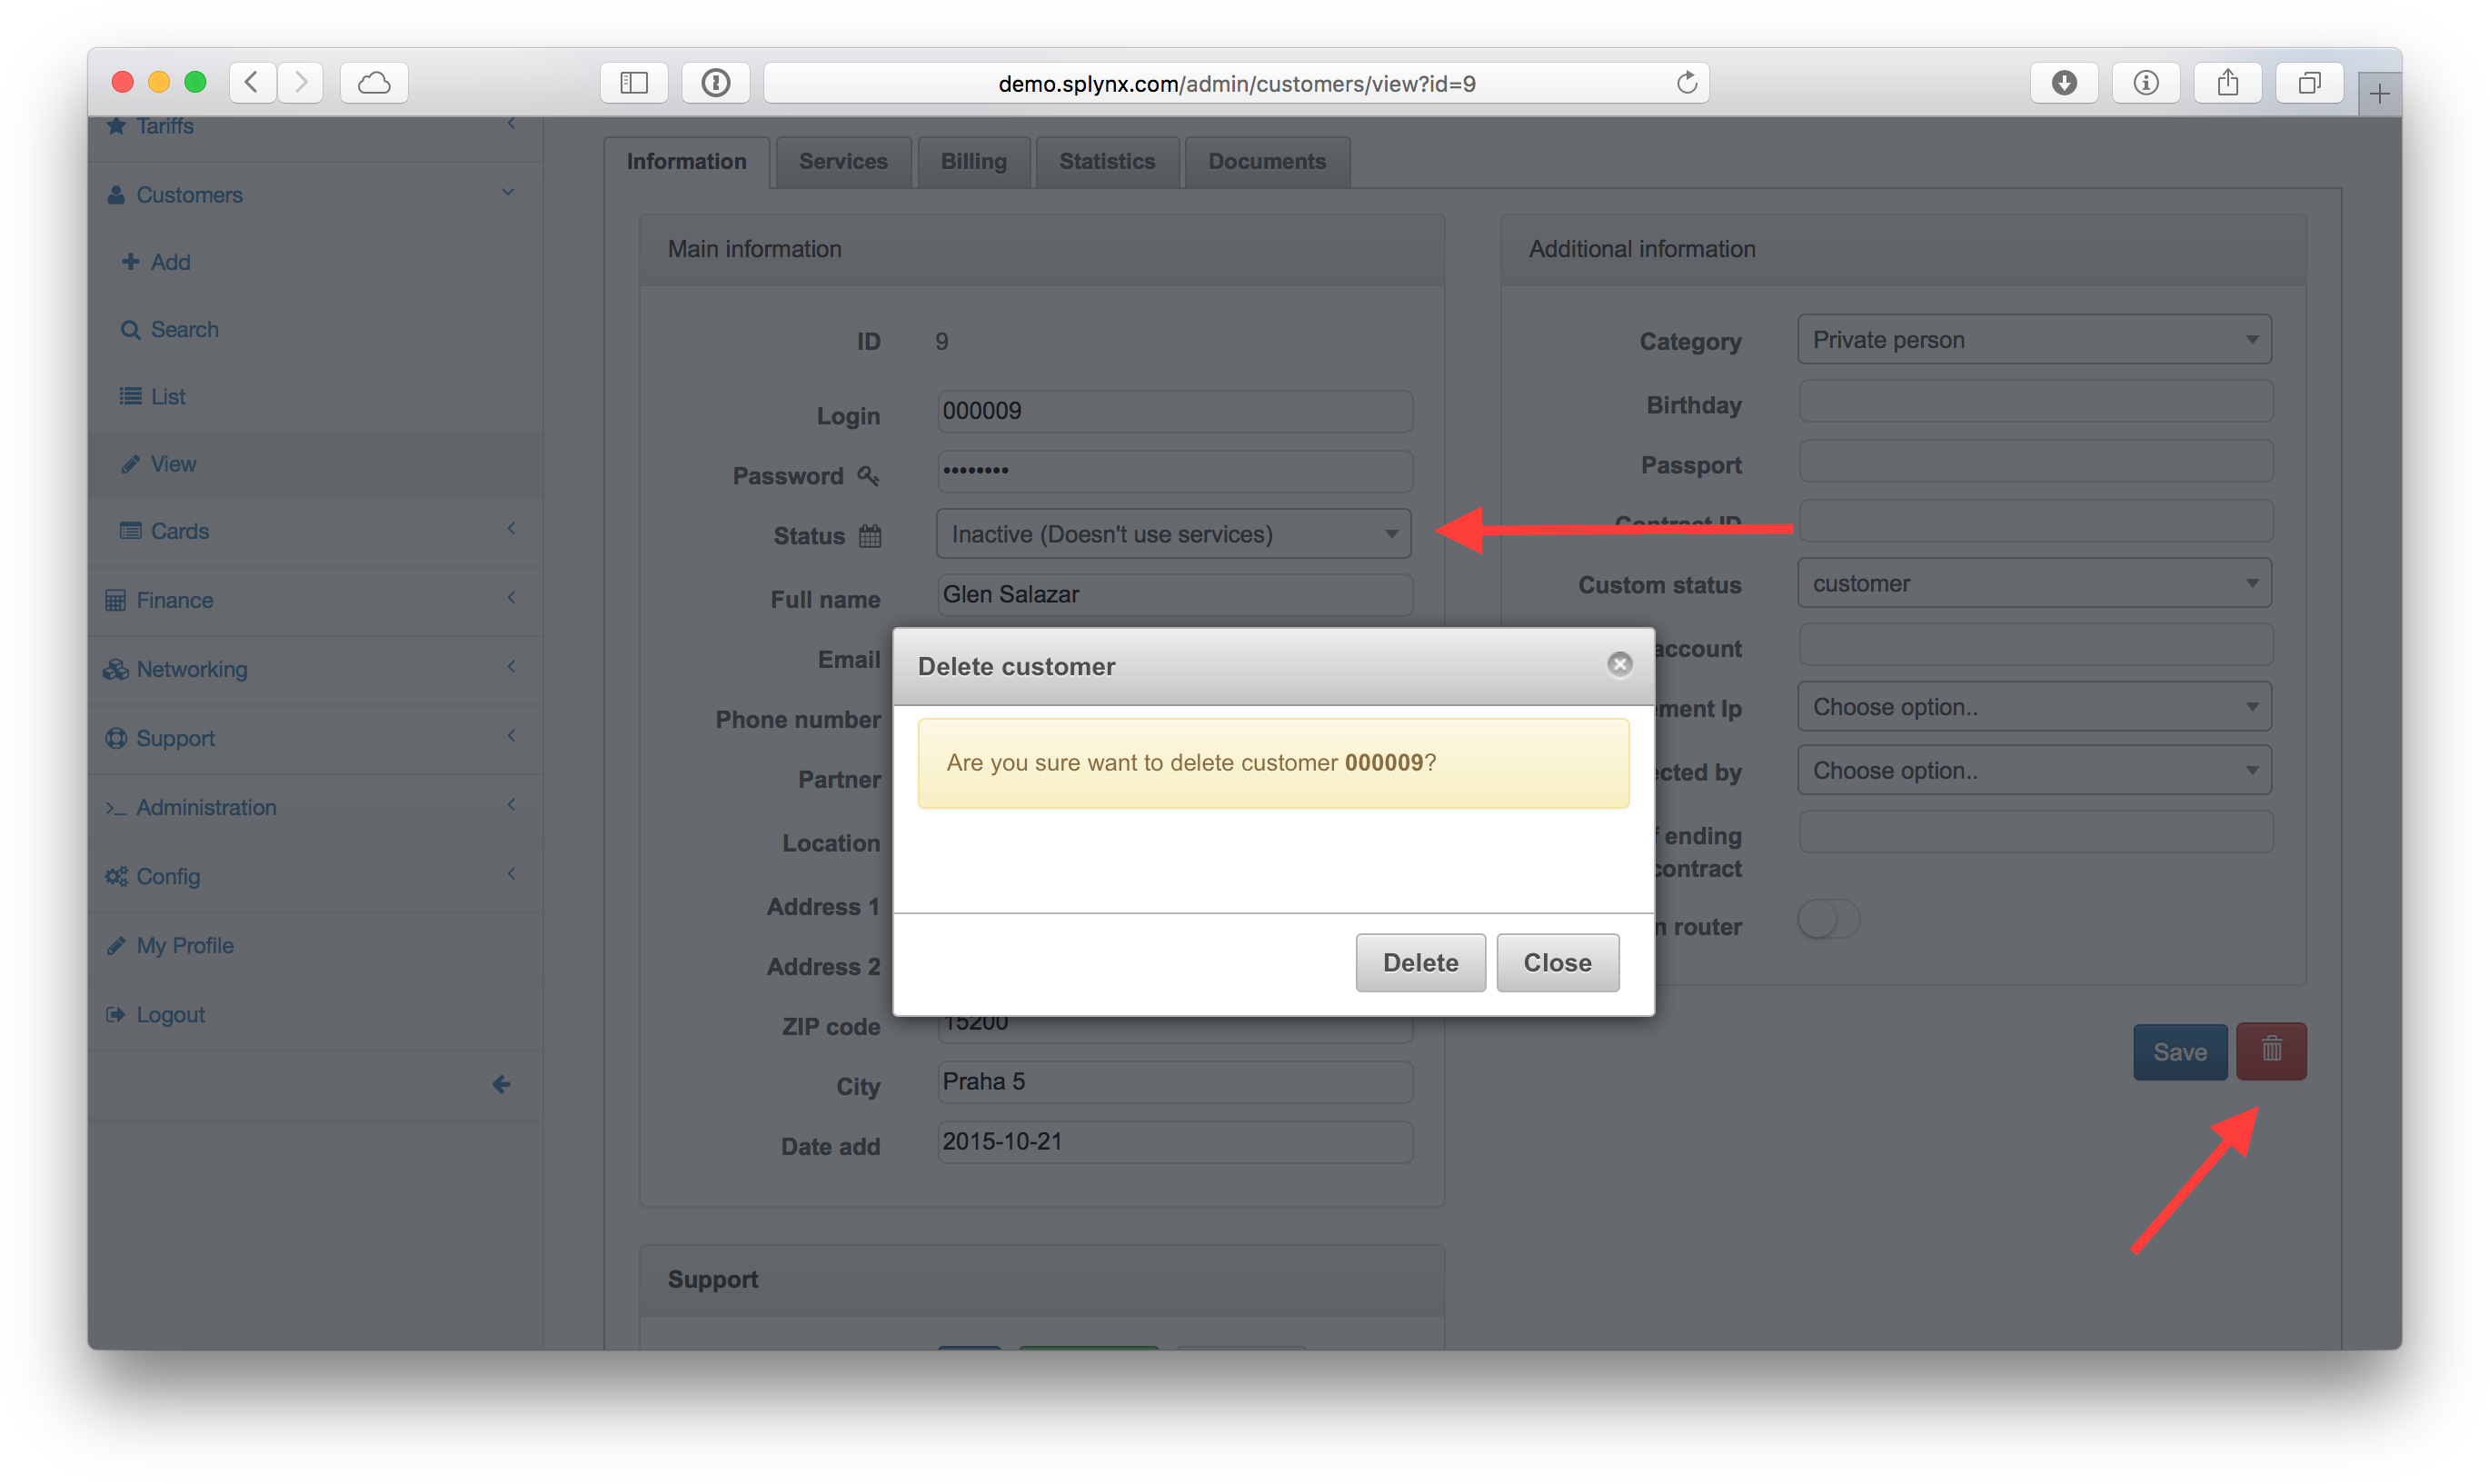
Task: Open the Safari share icon
Action: 2228,82
